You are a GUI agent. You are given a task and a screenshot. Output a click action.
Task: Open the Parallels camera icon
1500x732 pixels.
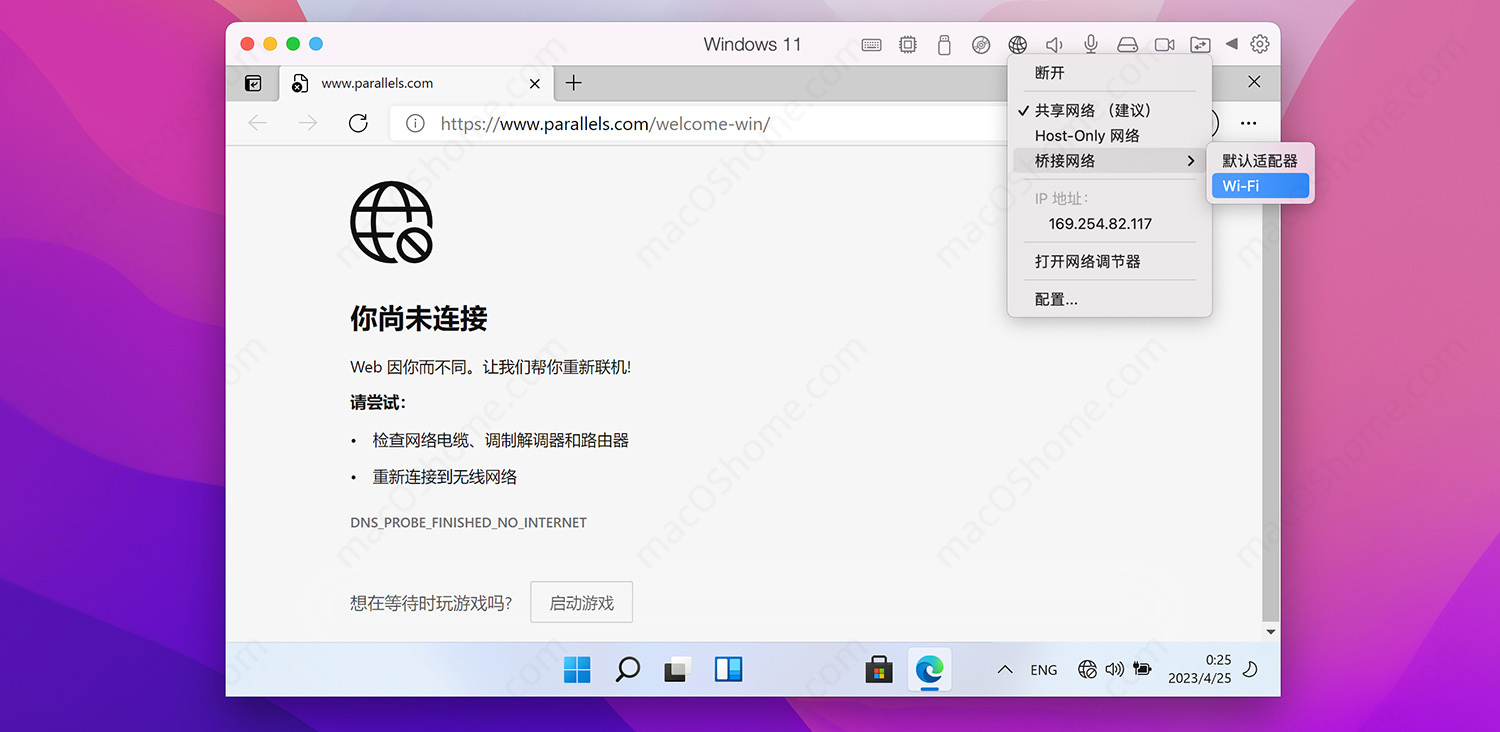(1163, 44)
